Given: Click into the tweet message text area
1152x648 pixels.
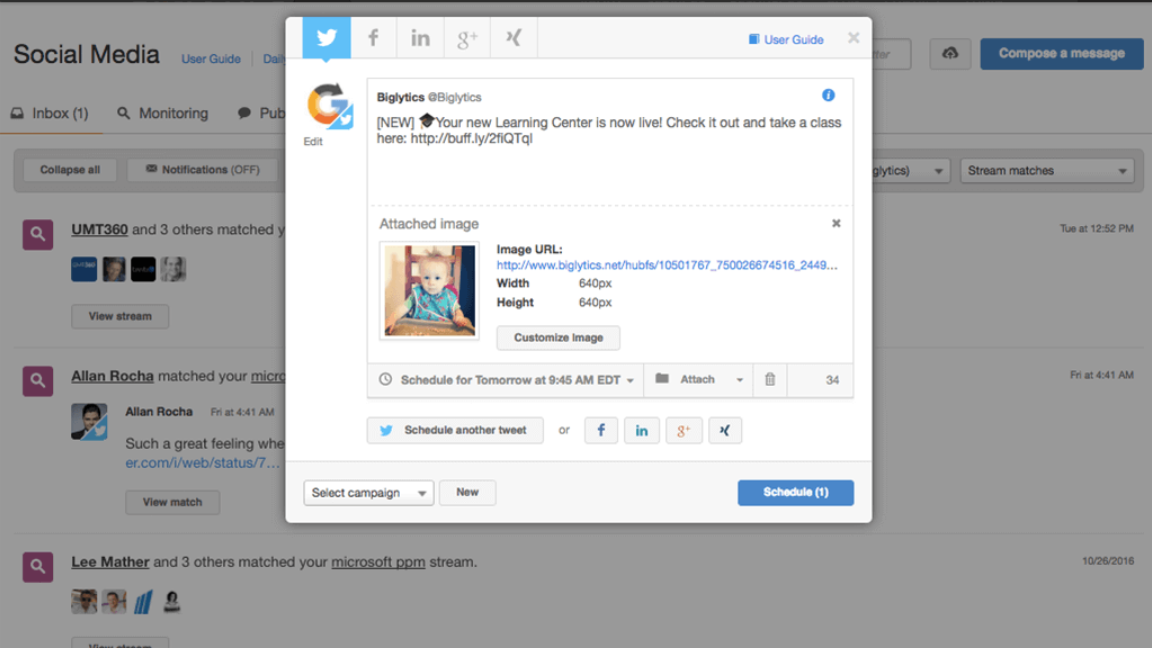Looking at the screenshot, I should pos(610,158).
